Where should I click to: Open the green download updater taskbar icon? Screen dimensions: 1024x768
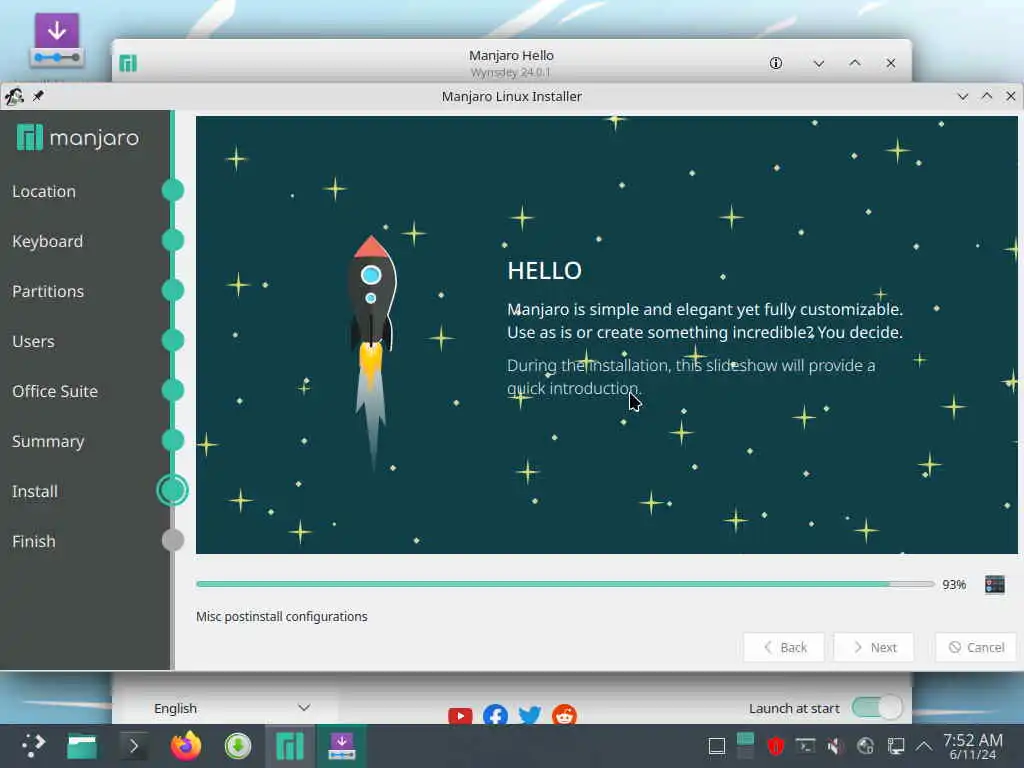[x=238, y=746]
